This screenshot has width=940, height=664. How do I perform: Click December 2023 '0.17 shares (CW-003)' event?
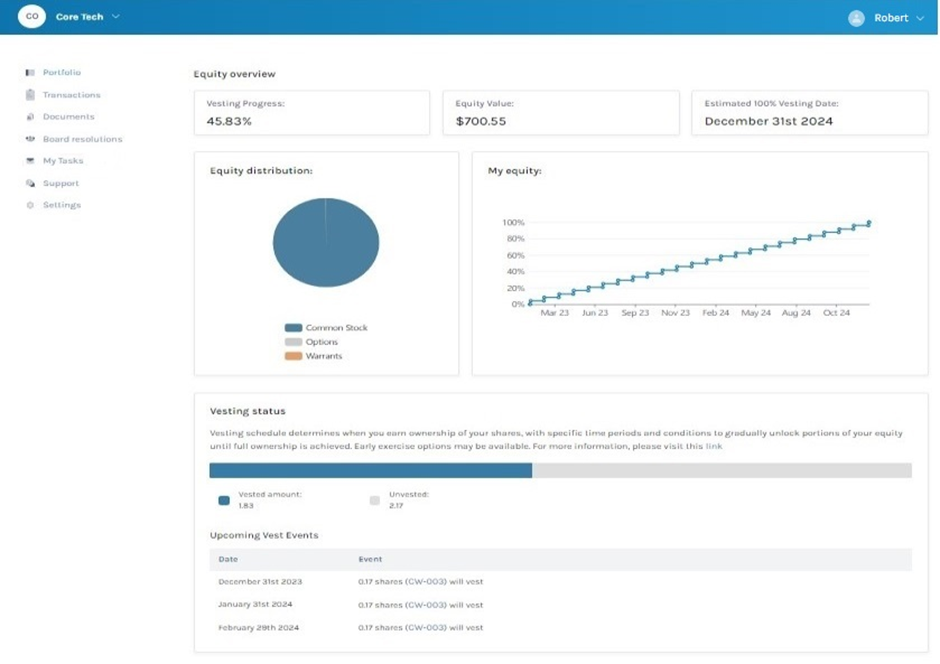pyautogui.click(x=420, y=582)
